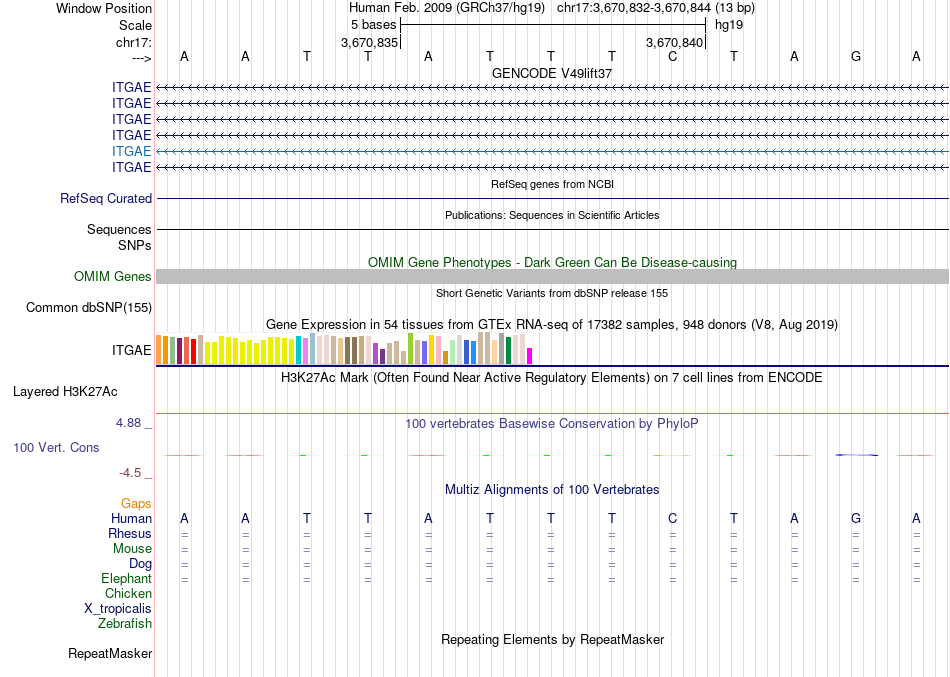Click the Scale label
This screenshot has width=950, height=677.
[x=136, y=25]
